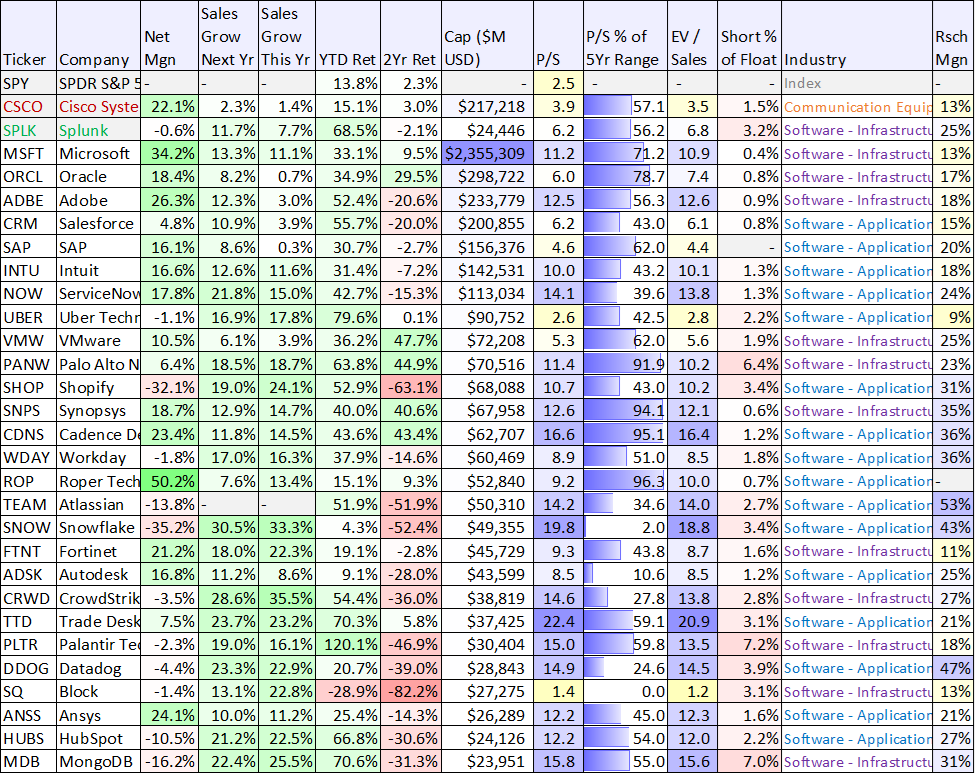Select the SPY P/S value 2.5

[558, 83]
